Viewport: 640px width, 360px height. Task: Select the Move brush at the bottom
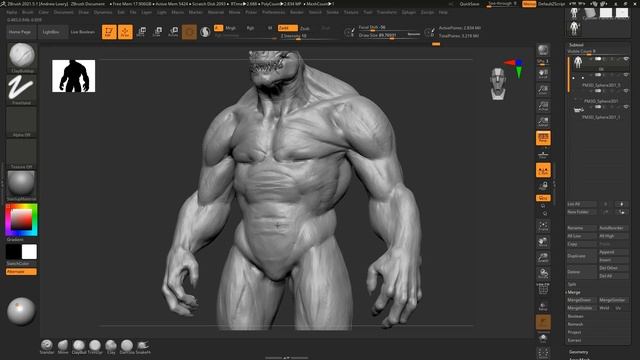[x=63, y=346]
